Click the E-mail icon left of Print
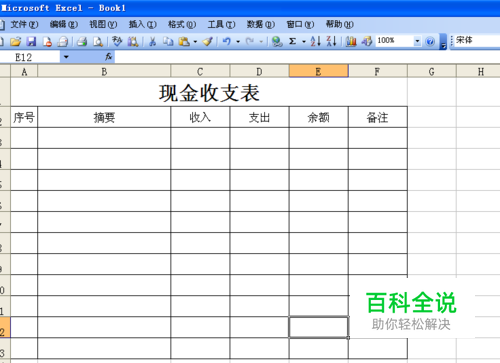The image size is (500, 363). pyautogui.click(x=63, y=41)
